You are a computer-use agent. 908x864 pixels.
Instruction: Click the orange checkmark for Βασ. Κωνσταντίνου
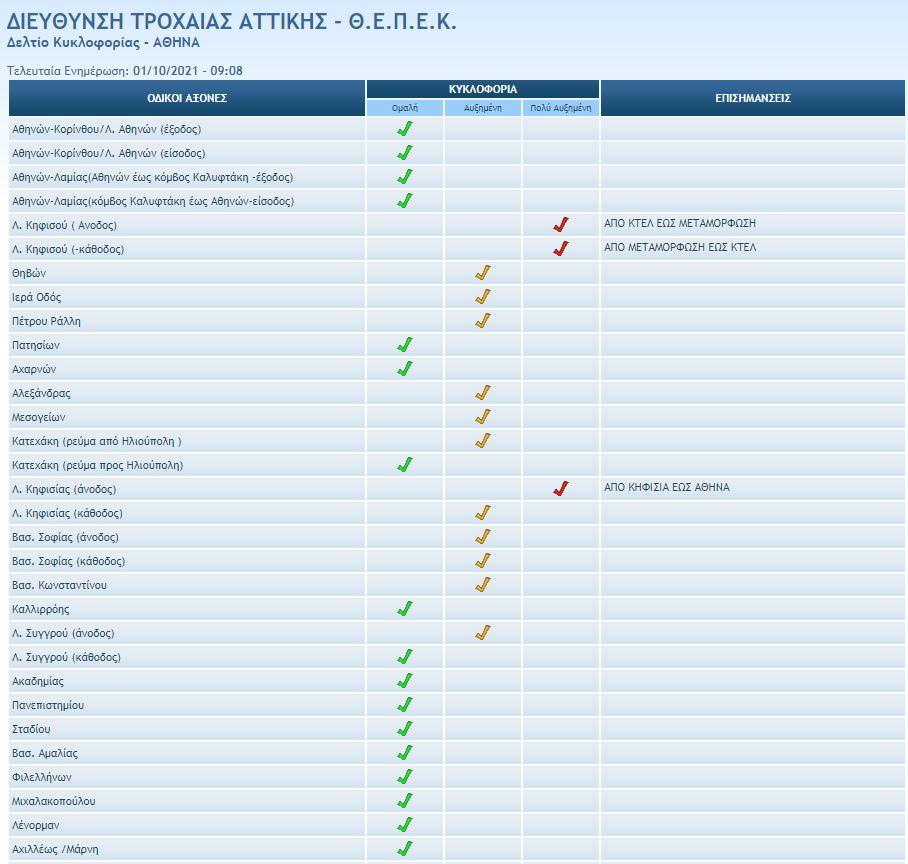pyautogui.click(x=483, y=585)
